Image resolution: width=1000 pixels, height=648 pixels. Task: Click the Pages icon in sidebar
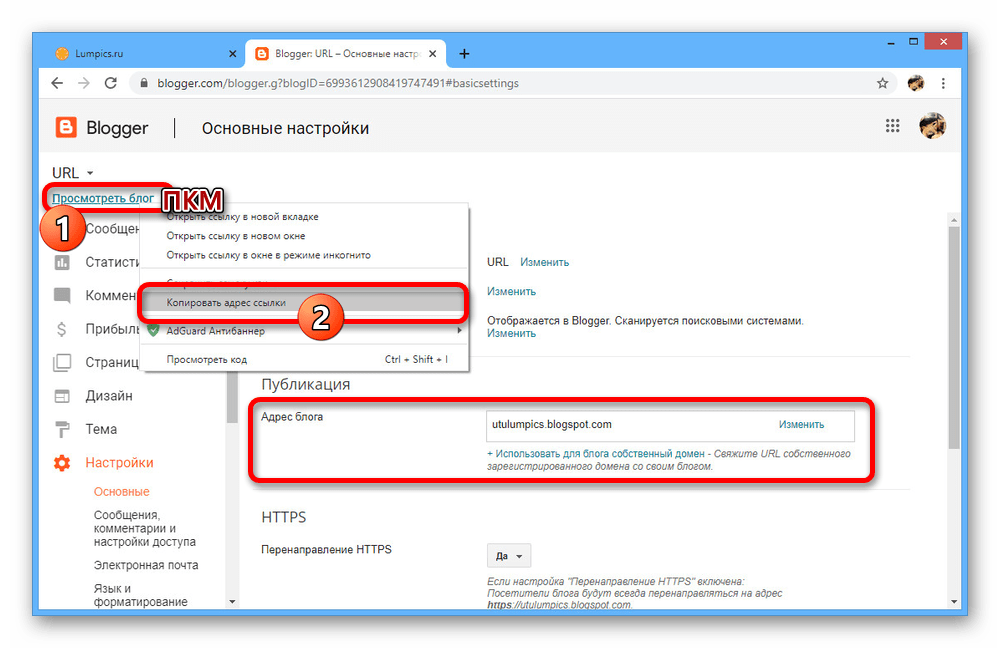tap(62, 362)
